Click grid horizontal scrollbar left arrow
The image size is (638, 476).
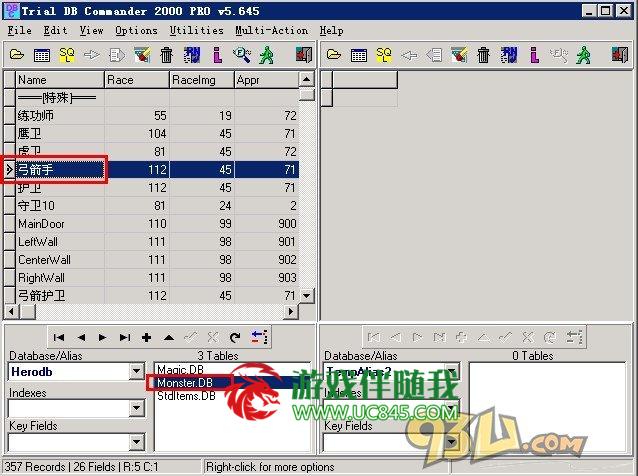coord(11,312)
